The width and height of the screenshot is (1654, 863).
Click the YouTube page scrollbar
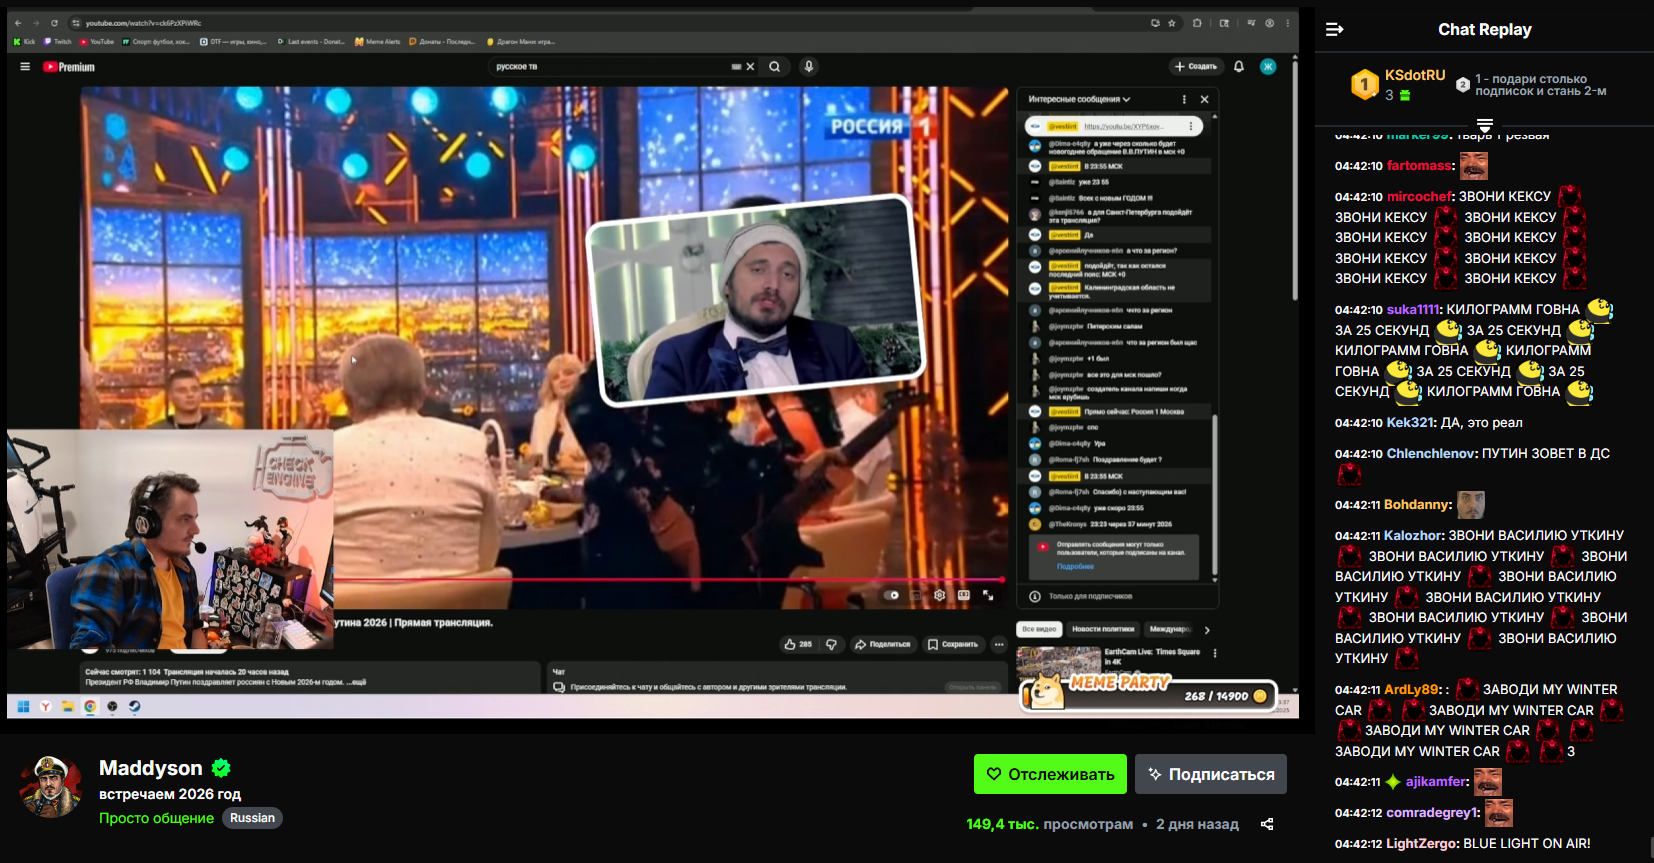coord(1295,180)
